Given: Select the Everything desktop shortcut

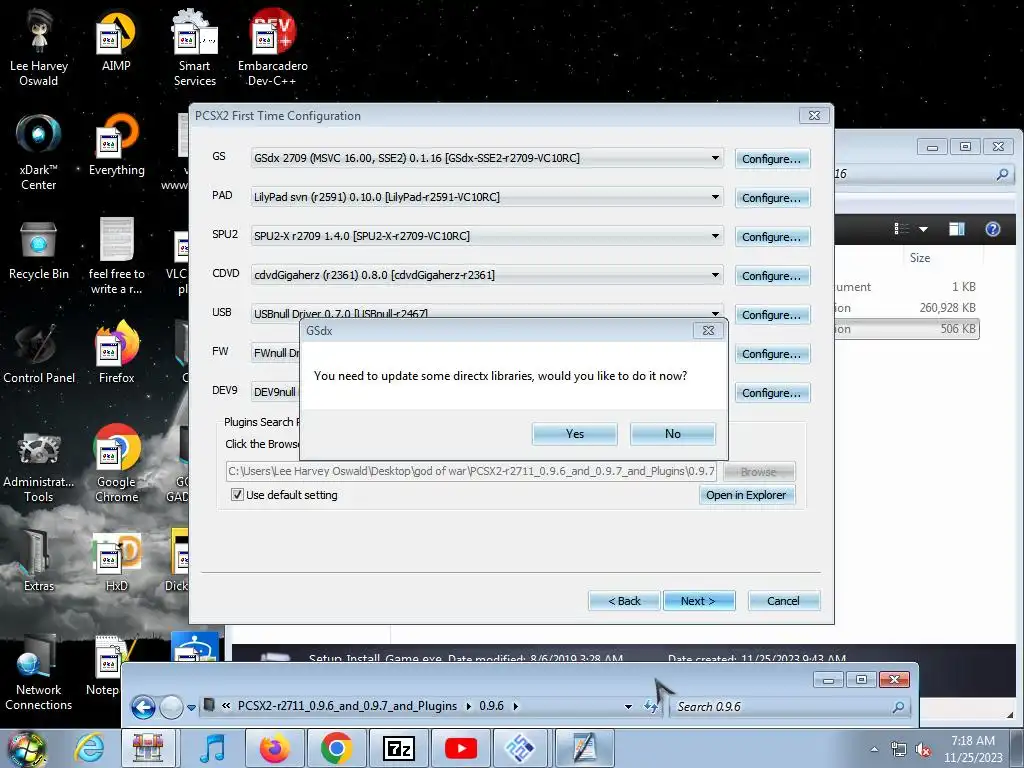Looking at the screenshot, I should pos(116,145).
